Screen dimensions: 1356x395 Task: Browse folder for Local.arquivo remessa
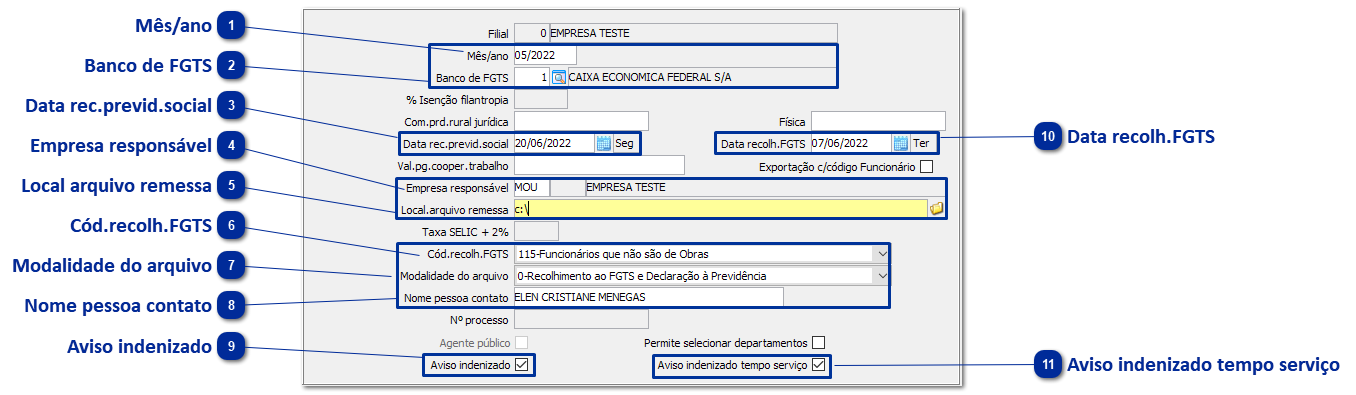[x=937, y=208]
